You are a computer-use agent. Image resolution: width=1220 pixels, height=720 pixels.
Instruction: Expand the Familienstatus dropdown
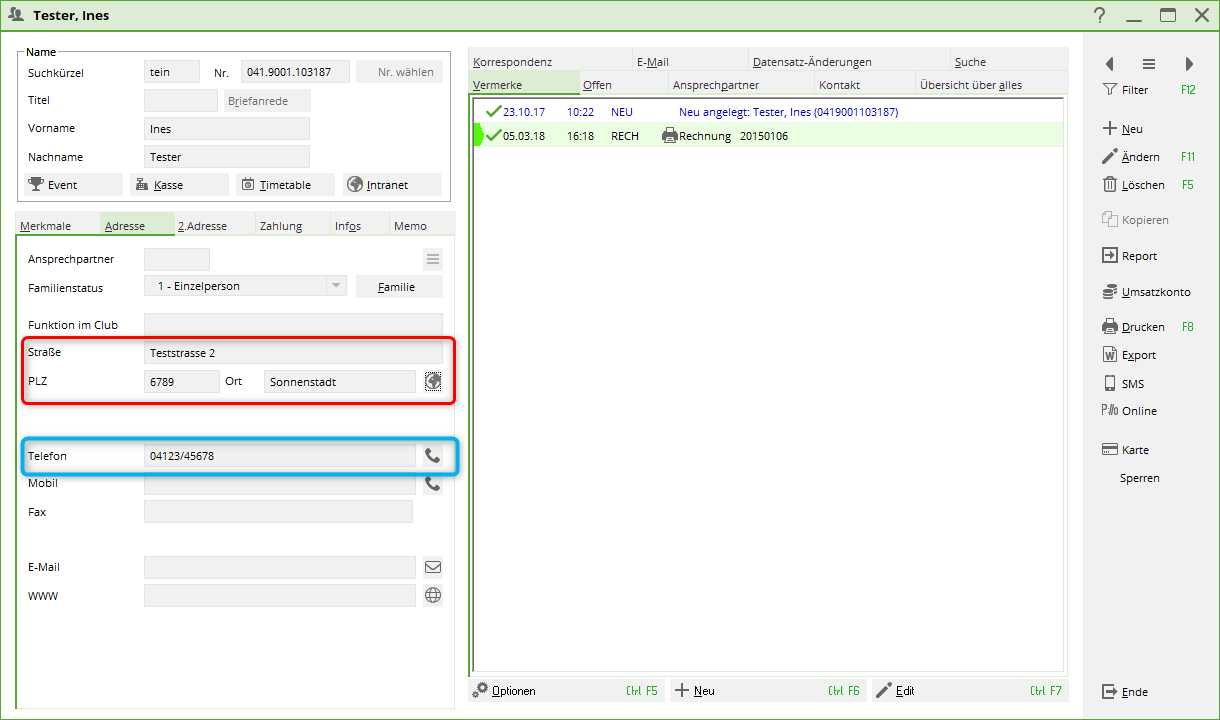click(335, 287)
